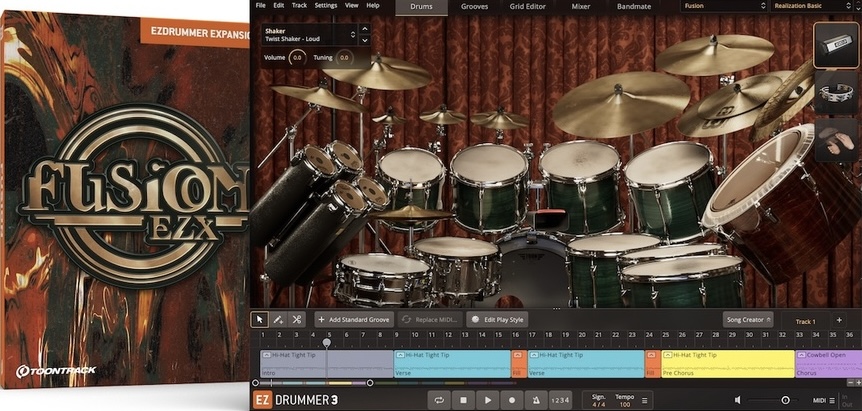The width and height of the screenshot is (862, 411).
Task: Toggle loop playback
Action: (439, 401)
